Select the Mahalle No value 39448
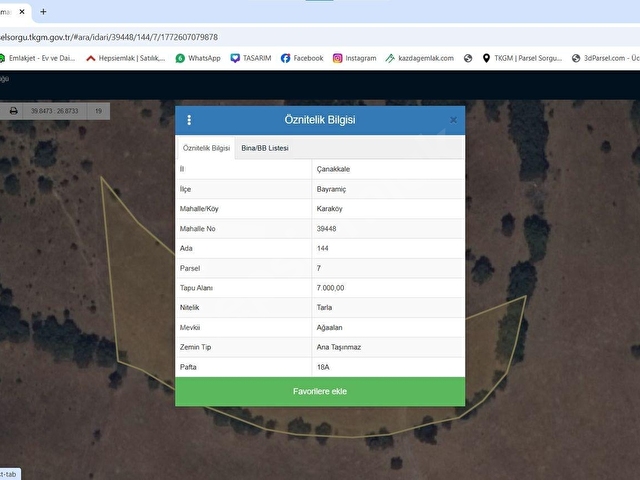The width and height of the screenshot is (640, 480). [x=326, y=229]
